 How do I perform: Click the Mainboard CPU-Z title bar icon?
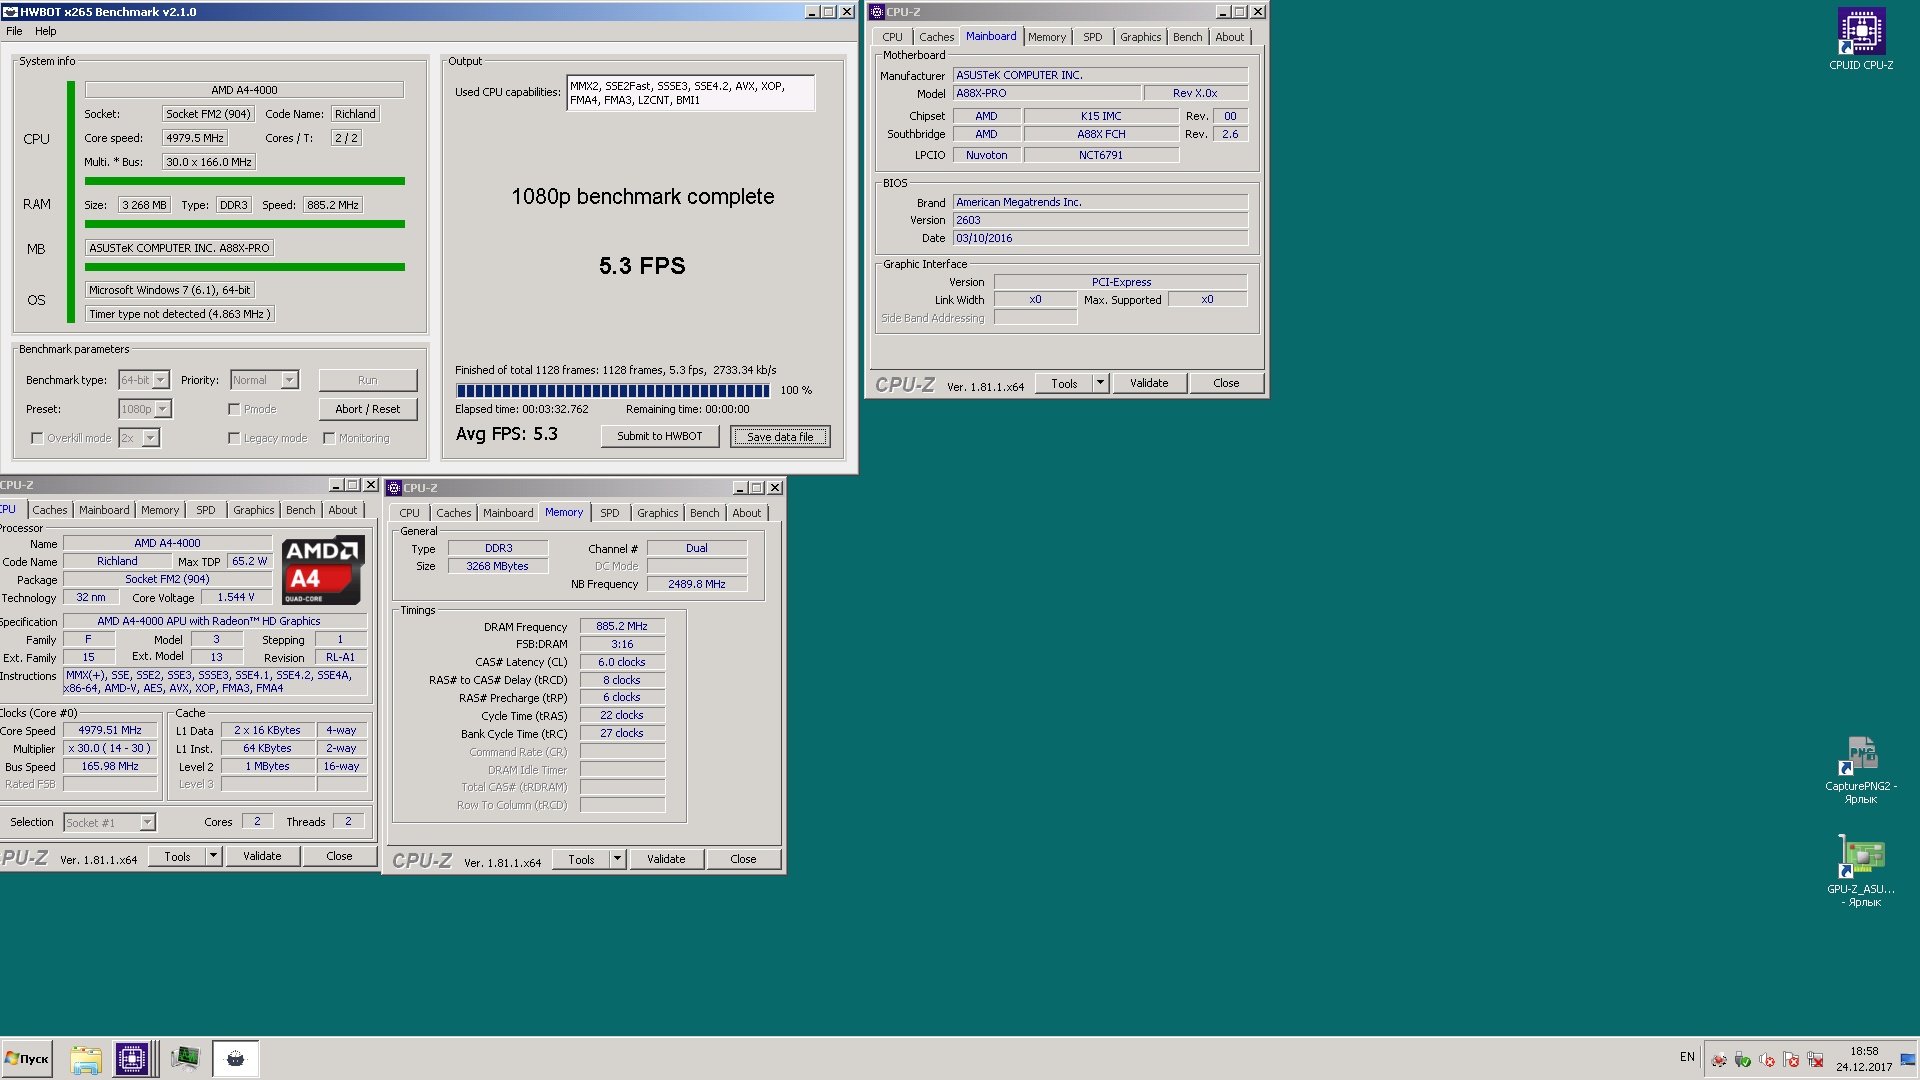click(877, 12)
